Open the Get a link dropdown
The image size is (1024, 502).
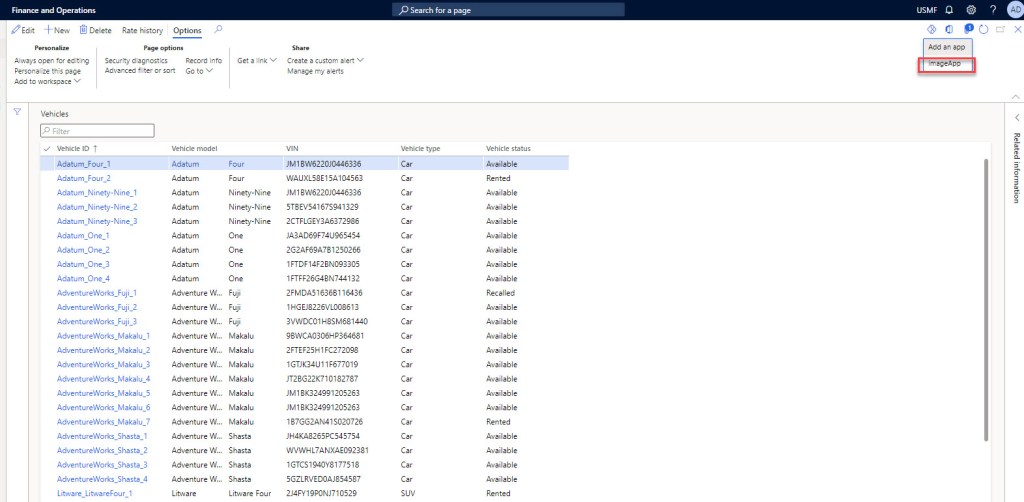coord(257,60)
